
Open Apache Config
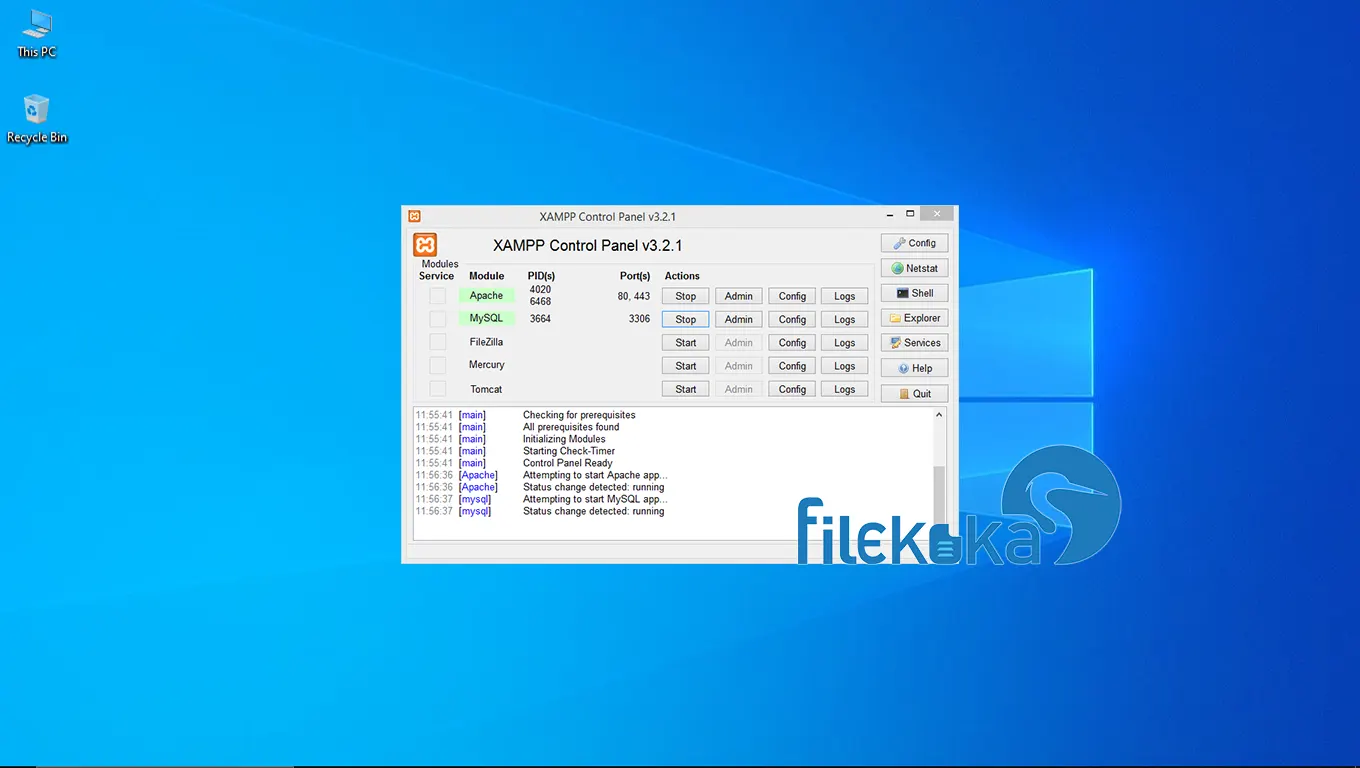(792, 296)
